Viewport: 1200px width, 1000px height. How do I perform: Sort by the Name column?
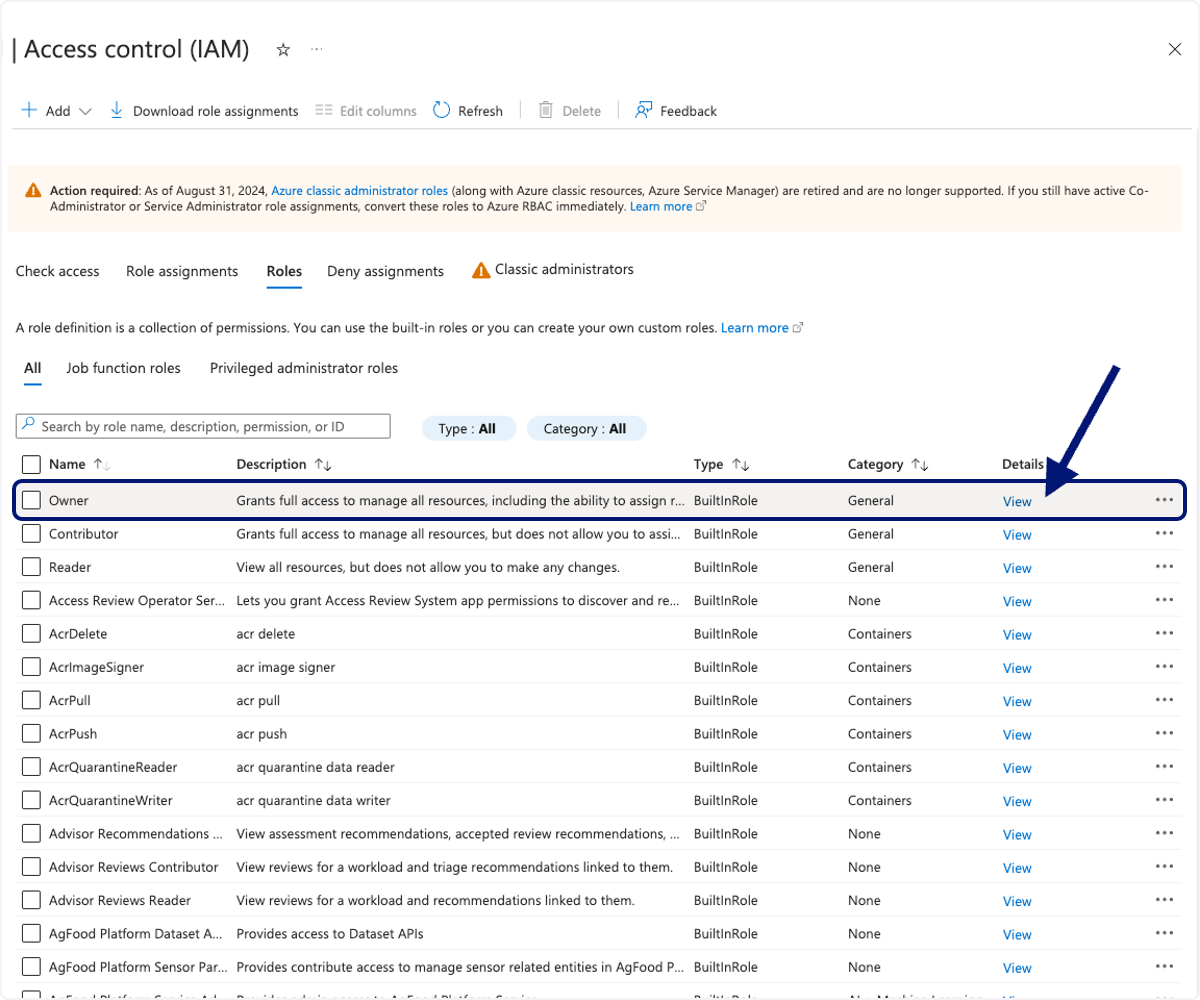click(79, 464)
